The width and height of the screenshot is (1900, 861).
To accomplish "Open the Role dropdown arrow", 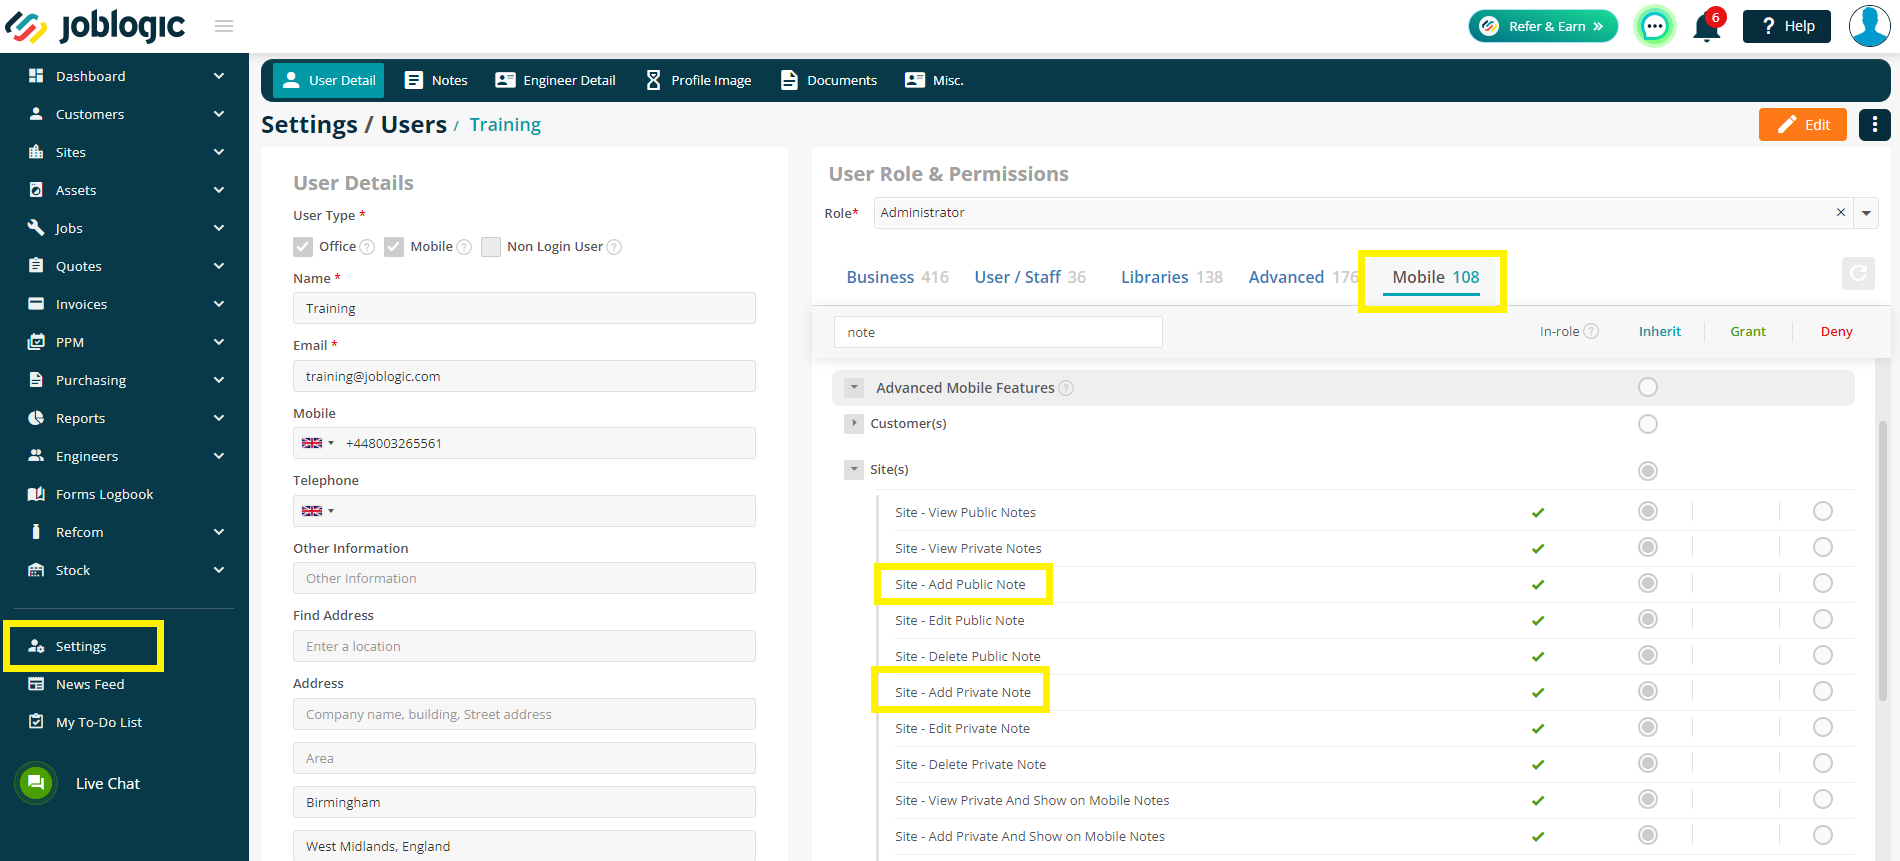I will click(x=1866, y=213).
